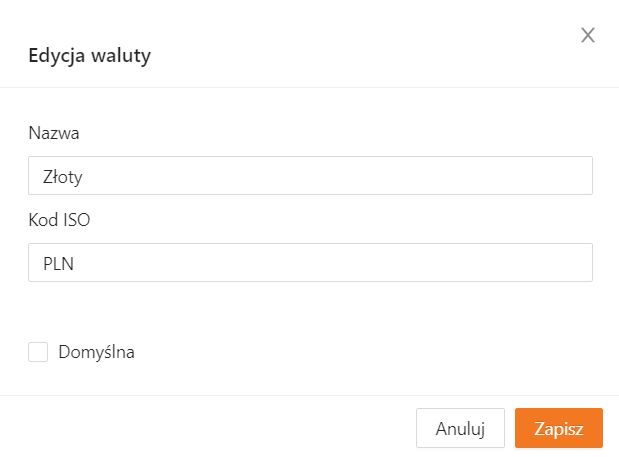Click the Domyślna checkbox label text
The image size is (619, 457).
pyautogui.click(x=96, y=352)
